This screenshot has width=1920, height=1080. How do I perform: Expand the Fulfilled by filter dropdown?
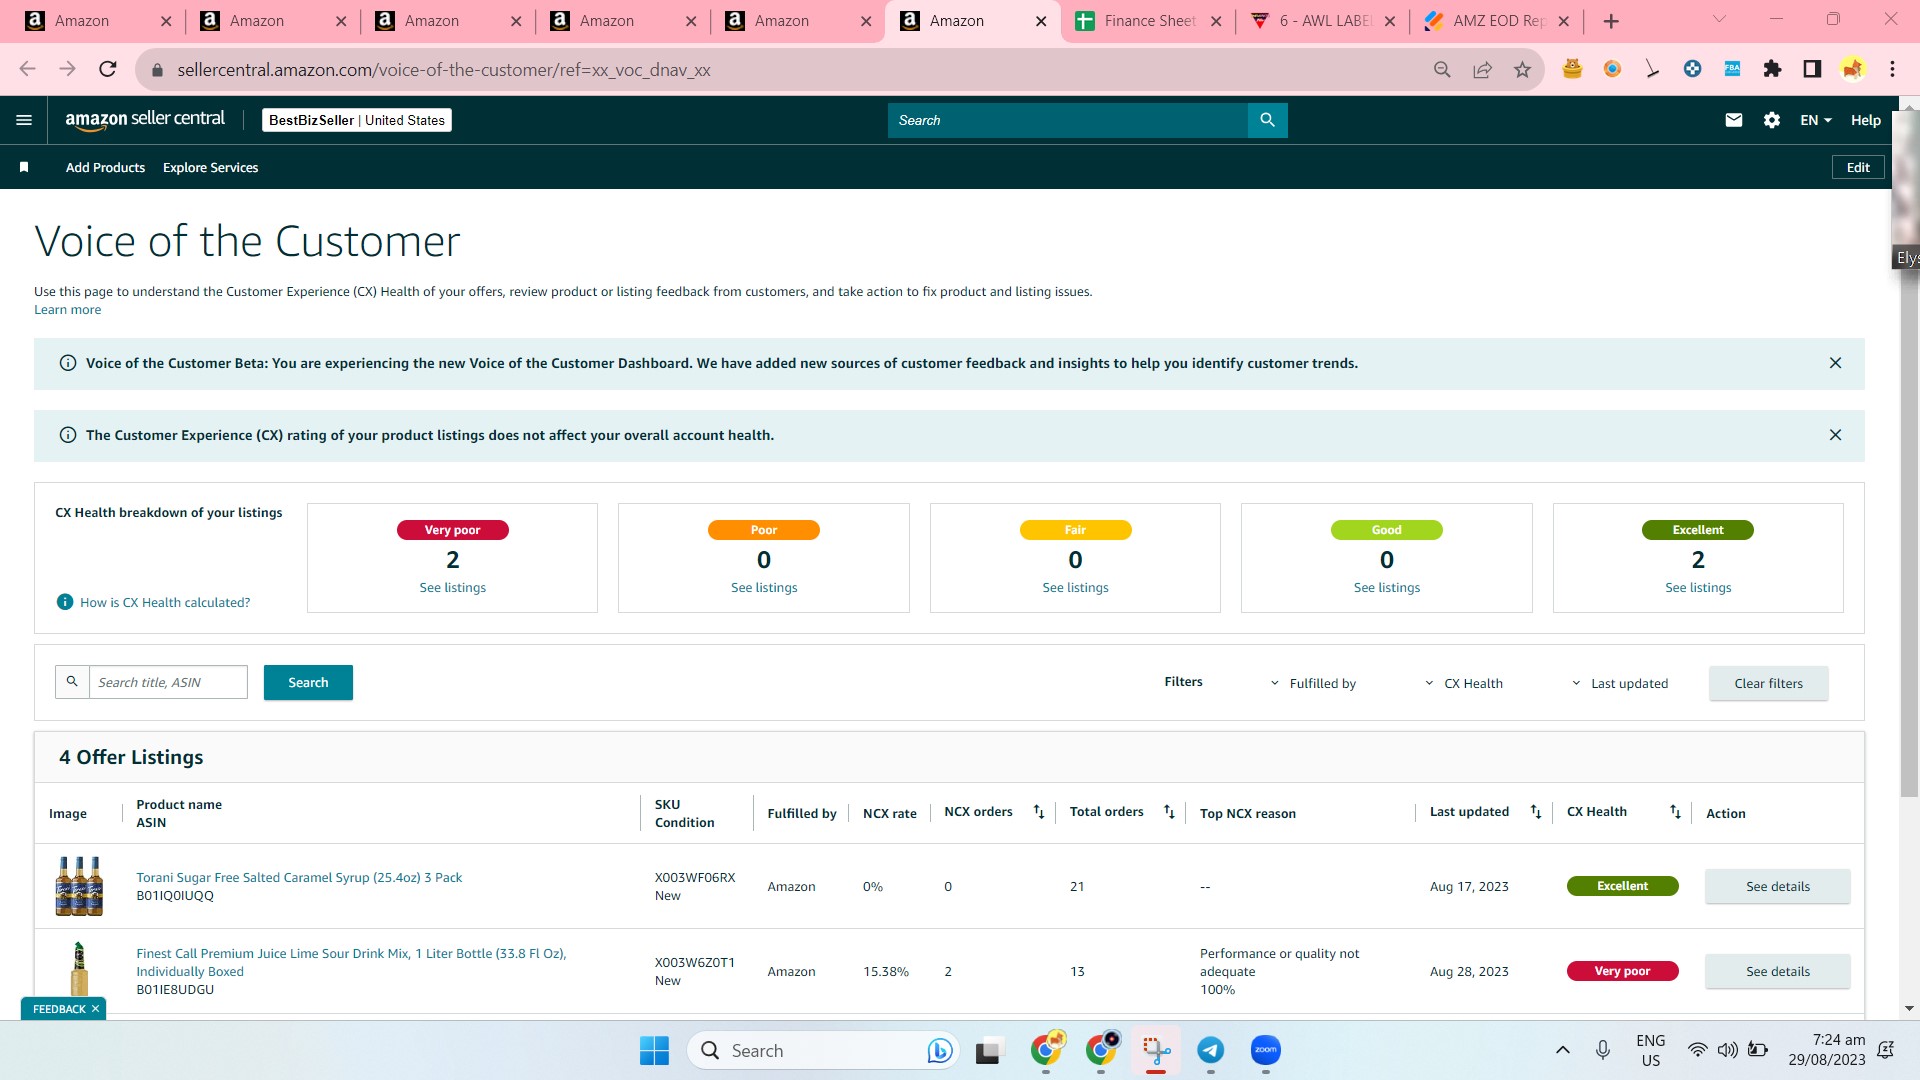1312,683
